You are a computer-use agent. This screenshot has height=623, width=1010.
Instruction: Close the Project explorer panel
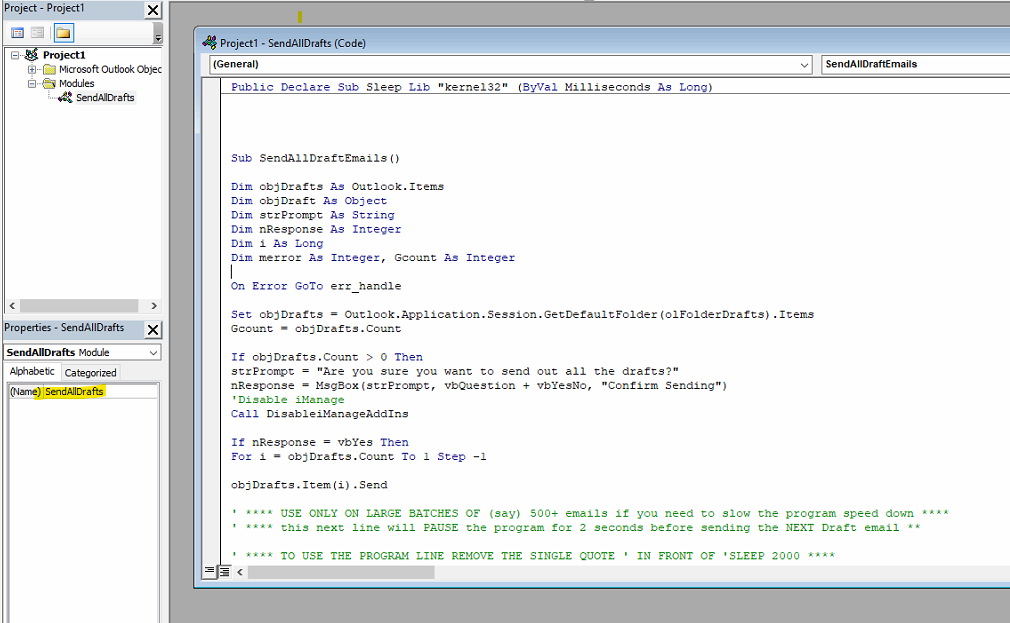[152, 10]
